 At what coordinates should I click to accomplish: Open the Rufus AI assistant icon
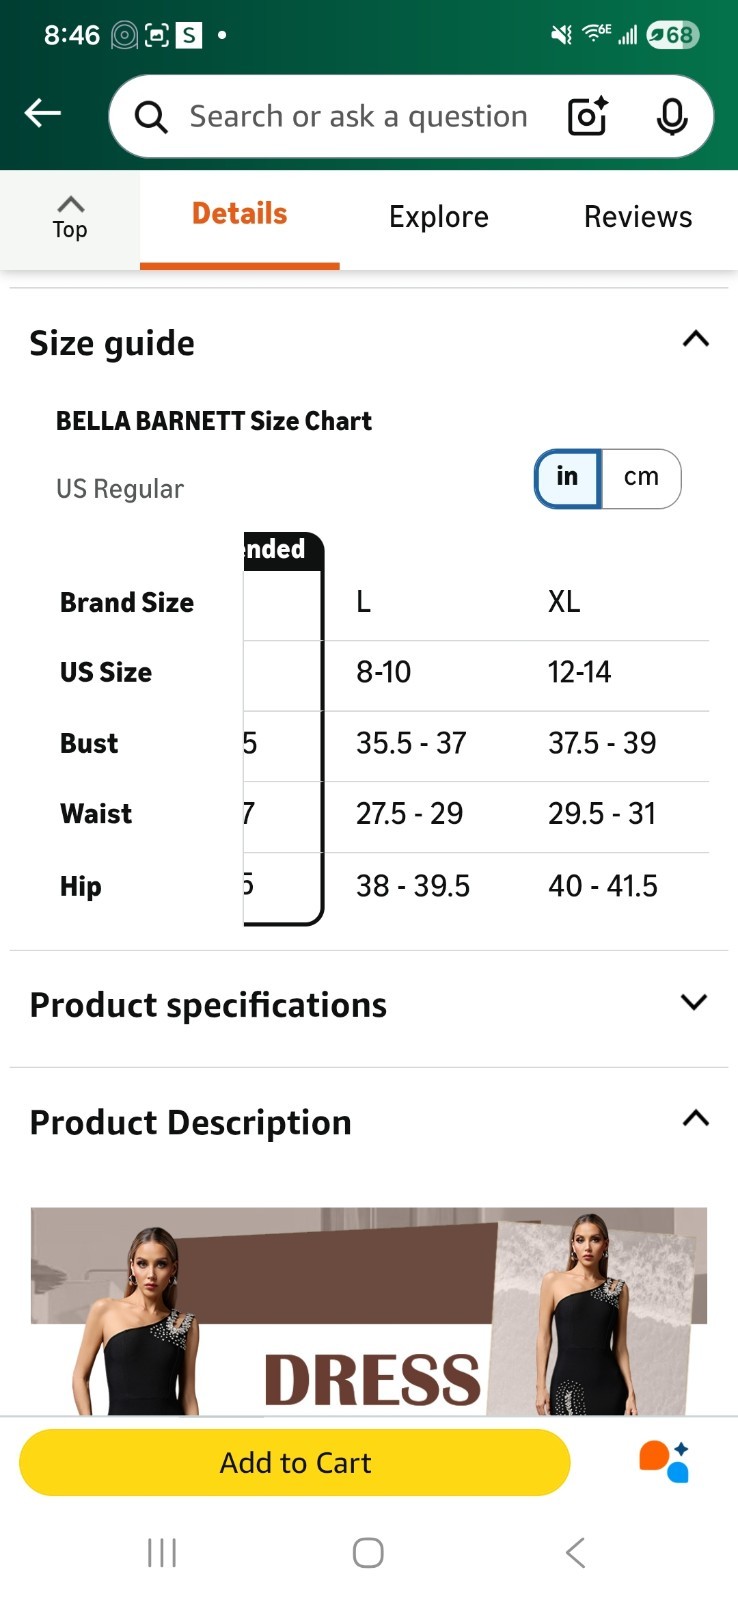(x=664, y=1462)
